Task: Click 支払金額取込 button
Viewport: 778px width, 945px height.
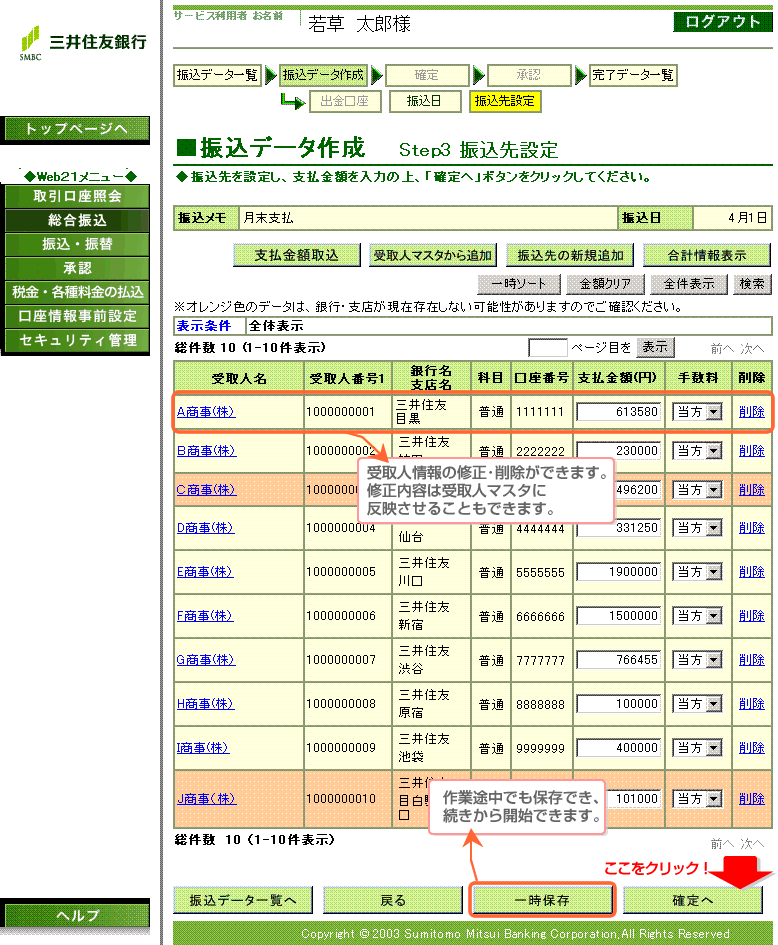Action: pos(296,256)
